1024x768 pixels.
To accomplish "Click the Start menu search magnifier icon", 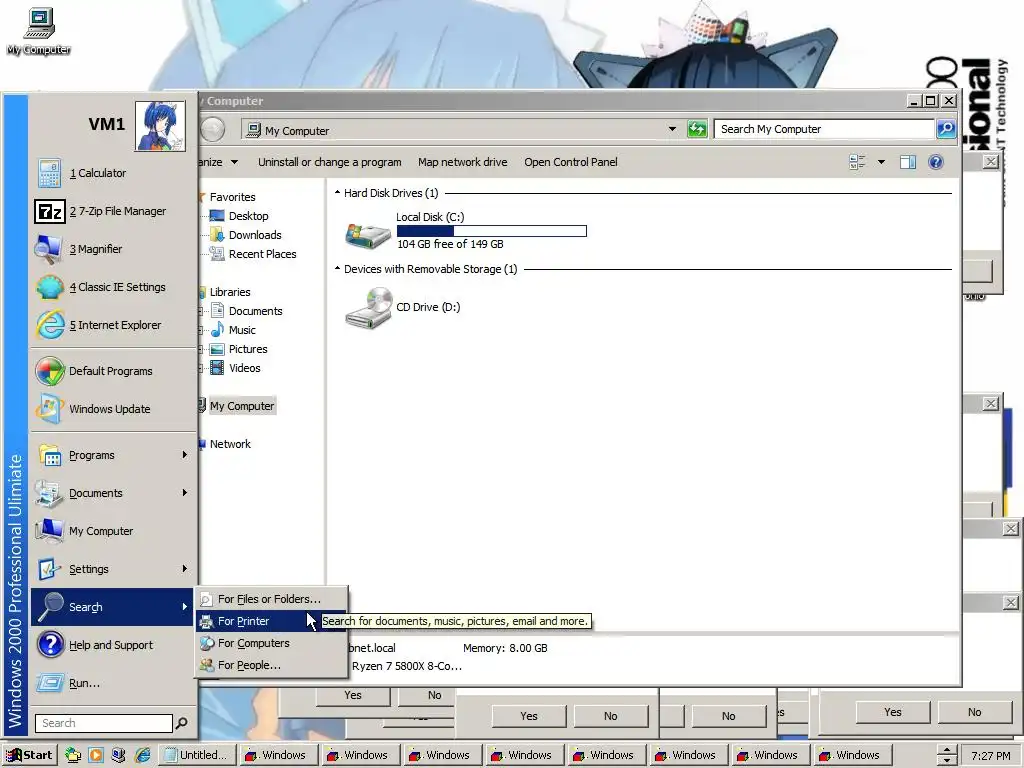I will [x=182, y=723].
